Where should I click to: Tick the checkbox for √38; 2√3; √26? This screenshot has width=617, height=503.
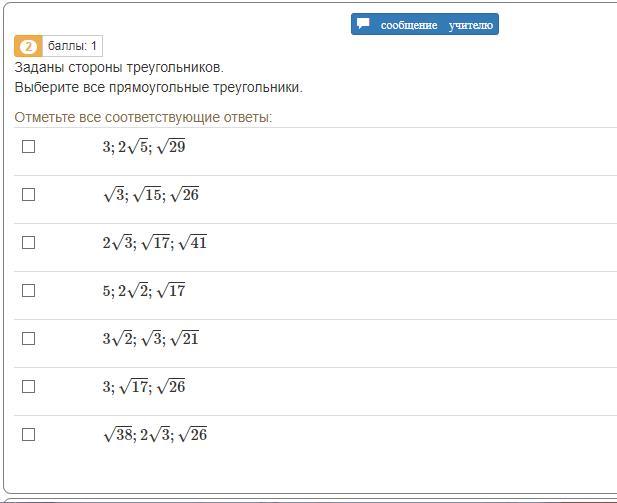tap(28, 434)
